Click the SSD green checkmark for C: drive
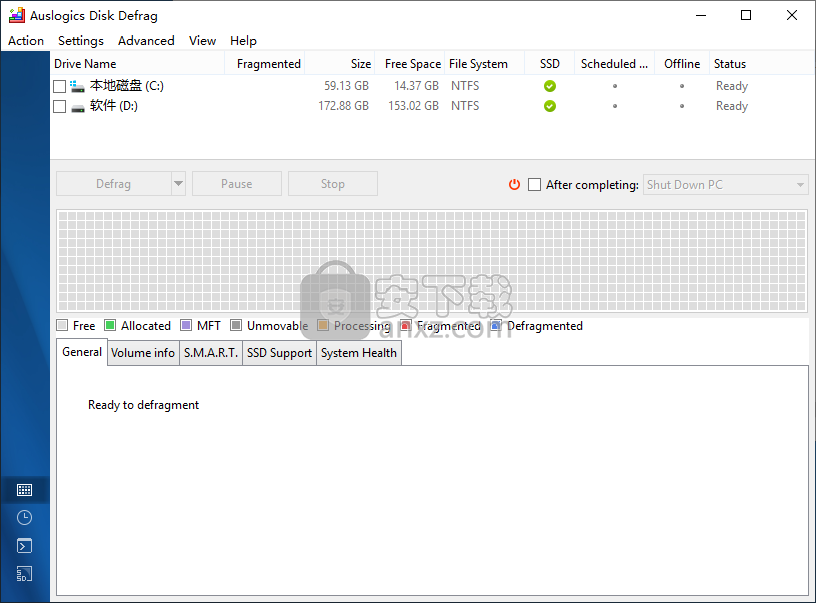This screenshot has width=816, height=603. click(550, 86)
